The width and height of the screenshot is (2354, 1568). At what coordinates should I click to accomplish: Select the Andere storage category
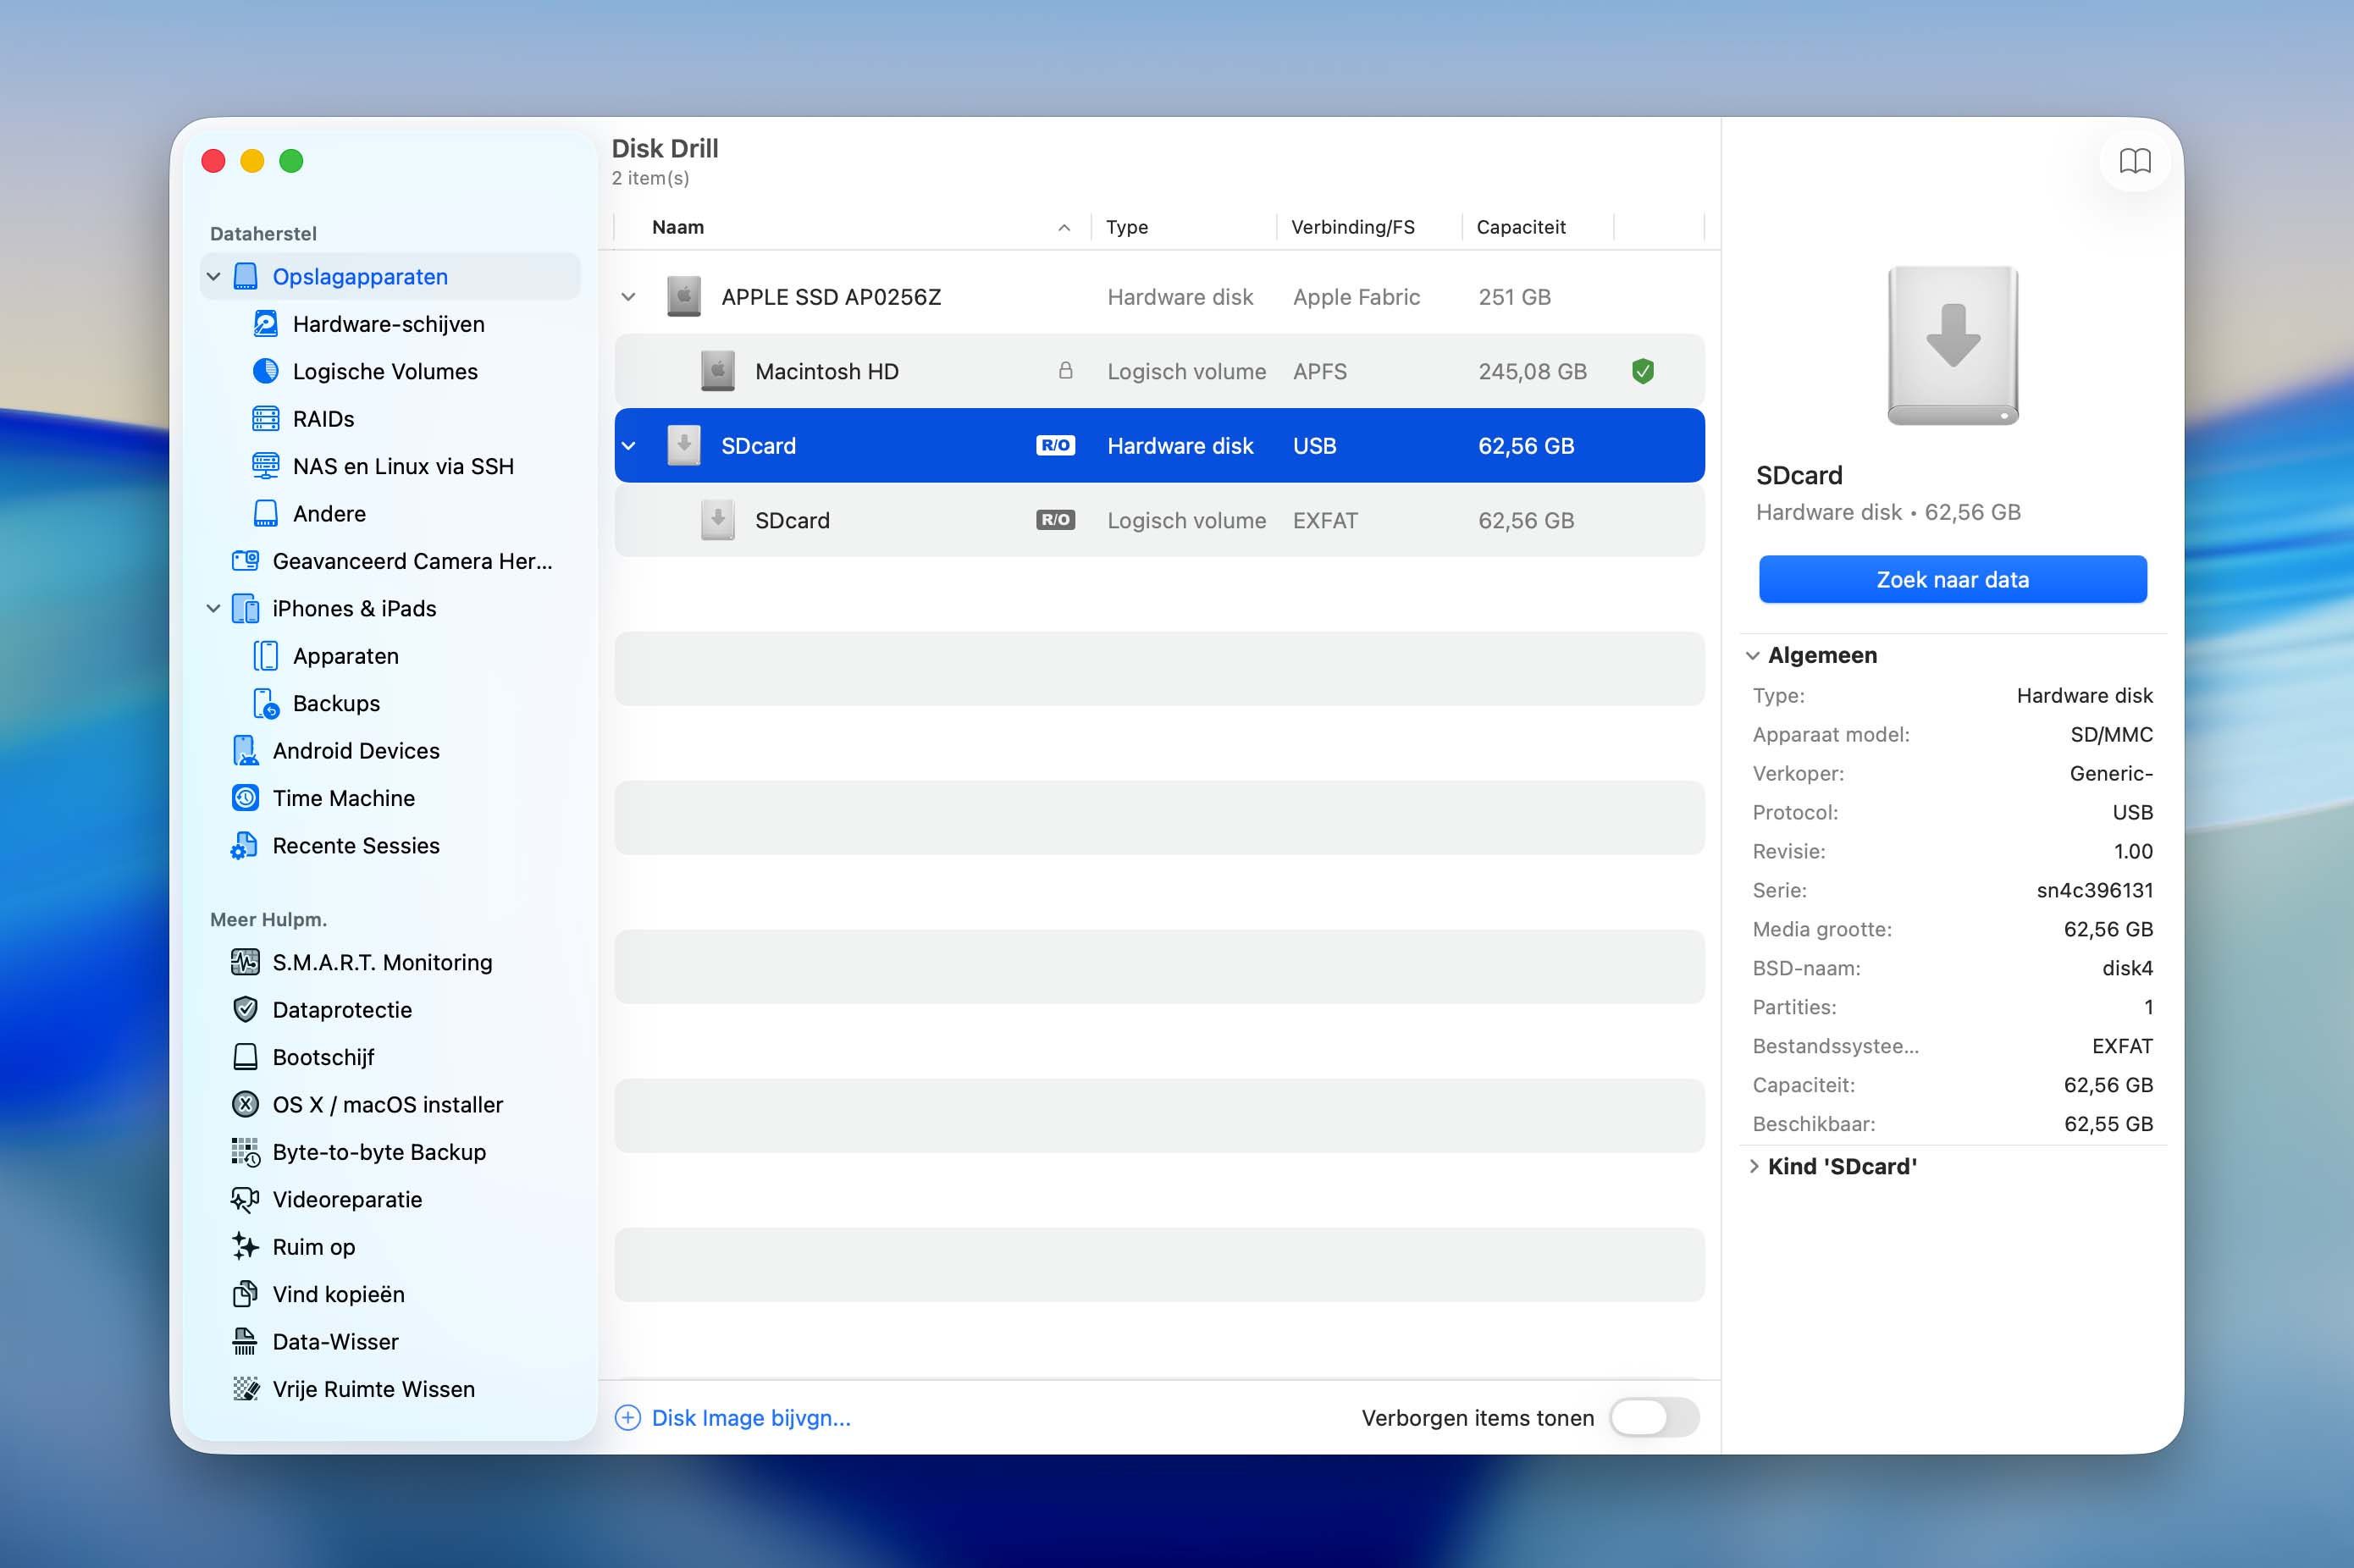329,514
